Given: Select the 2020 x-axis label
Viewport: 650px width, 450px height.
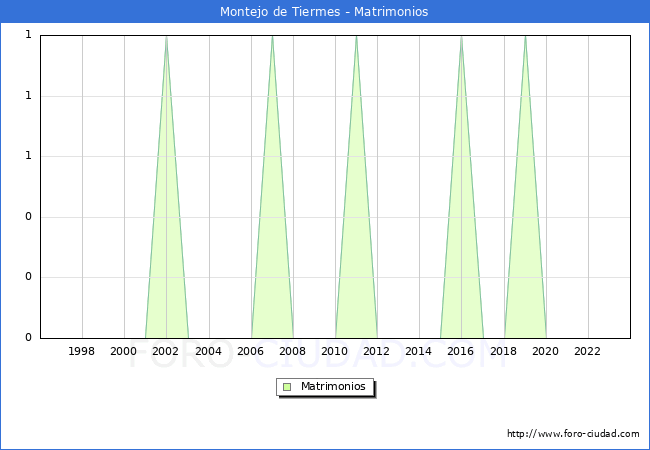Looking at the screenshot, I should 546,351.
